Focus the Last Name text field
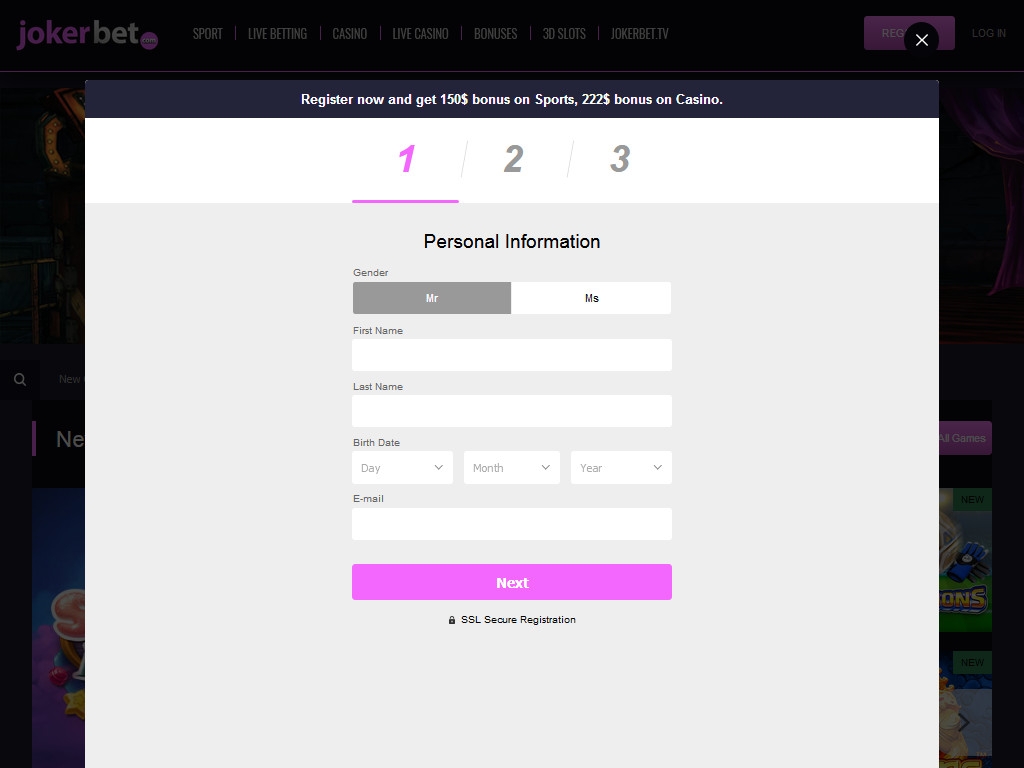 point(512,411)
